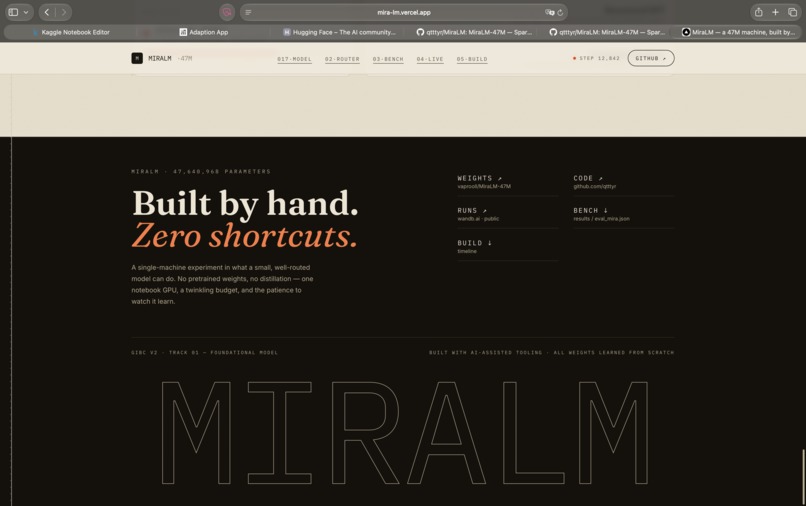806x506 pixels.
Task: Click the MiraLM logo icon in header
Action: coord(137,58)
